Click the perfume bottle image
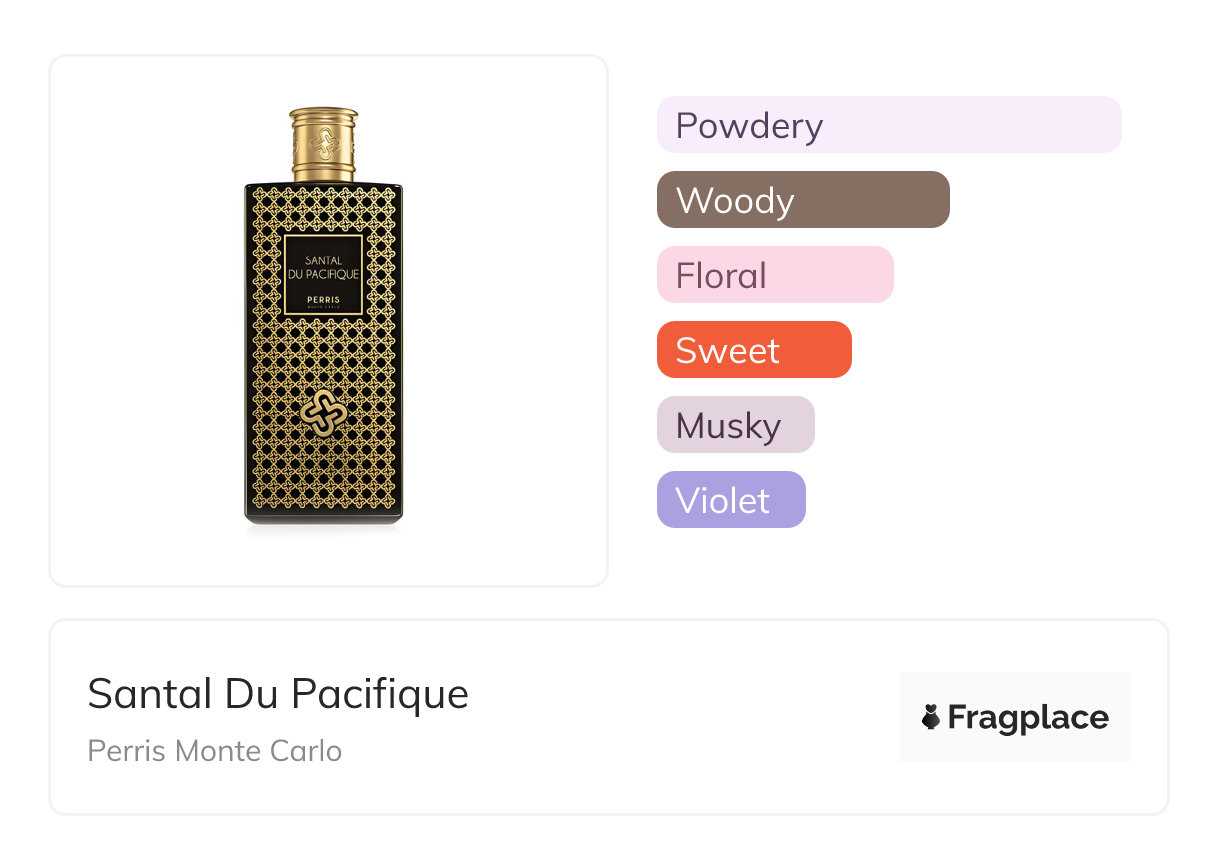Screen dimensions: 1218x864 323,400
